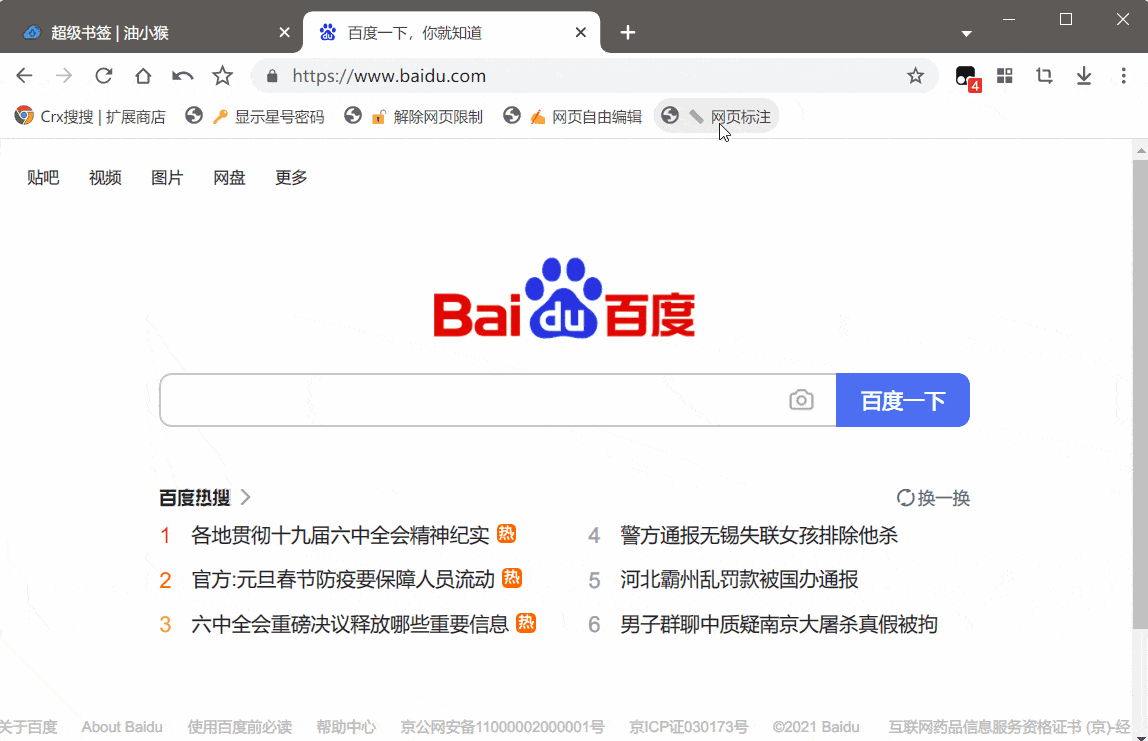The width and height of the screenshot is (1148, 741).
Task: Run the 显示星号密码 bookmarklet
Action: [255, 116]
